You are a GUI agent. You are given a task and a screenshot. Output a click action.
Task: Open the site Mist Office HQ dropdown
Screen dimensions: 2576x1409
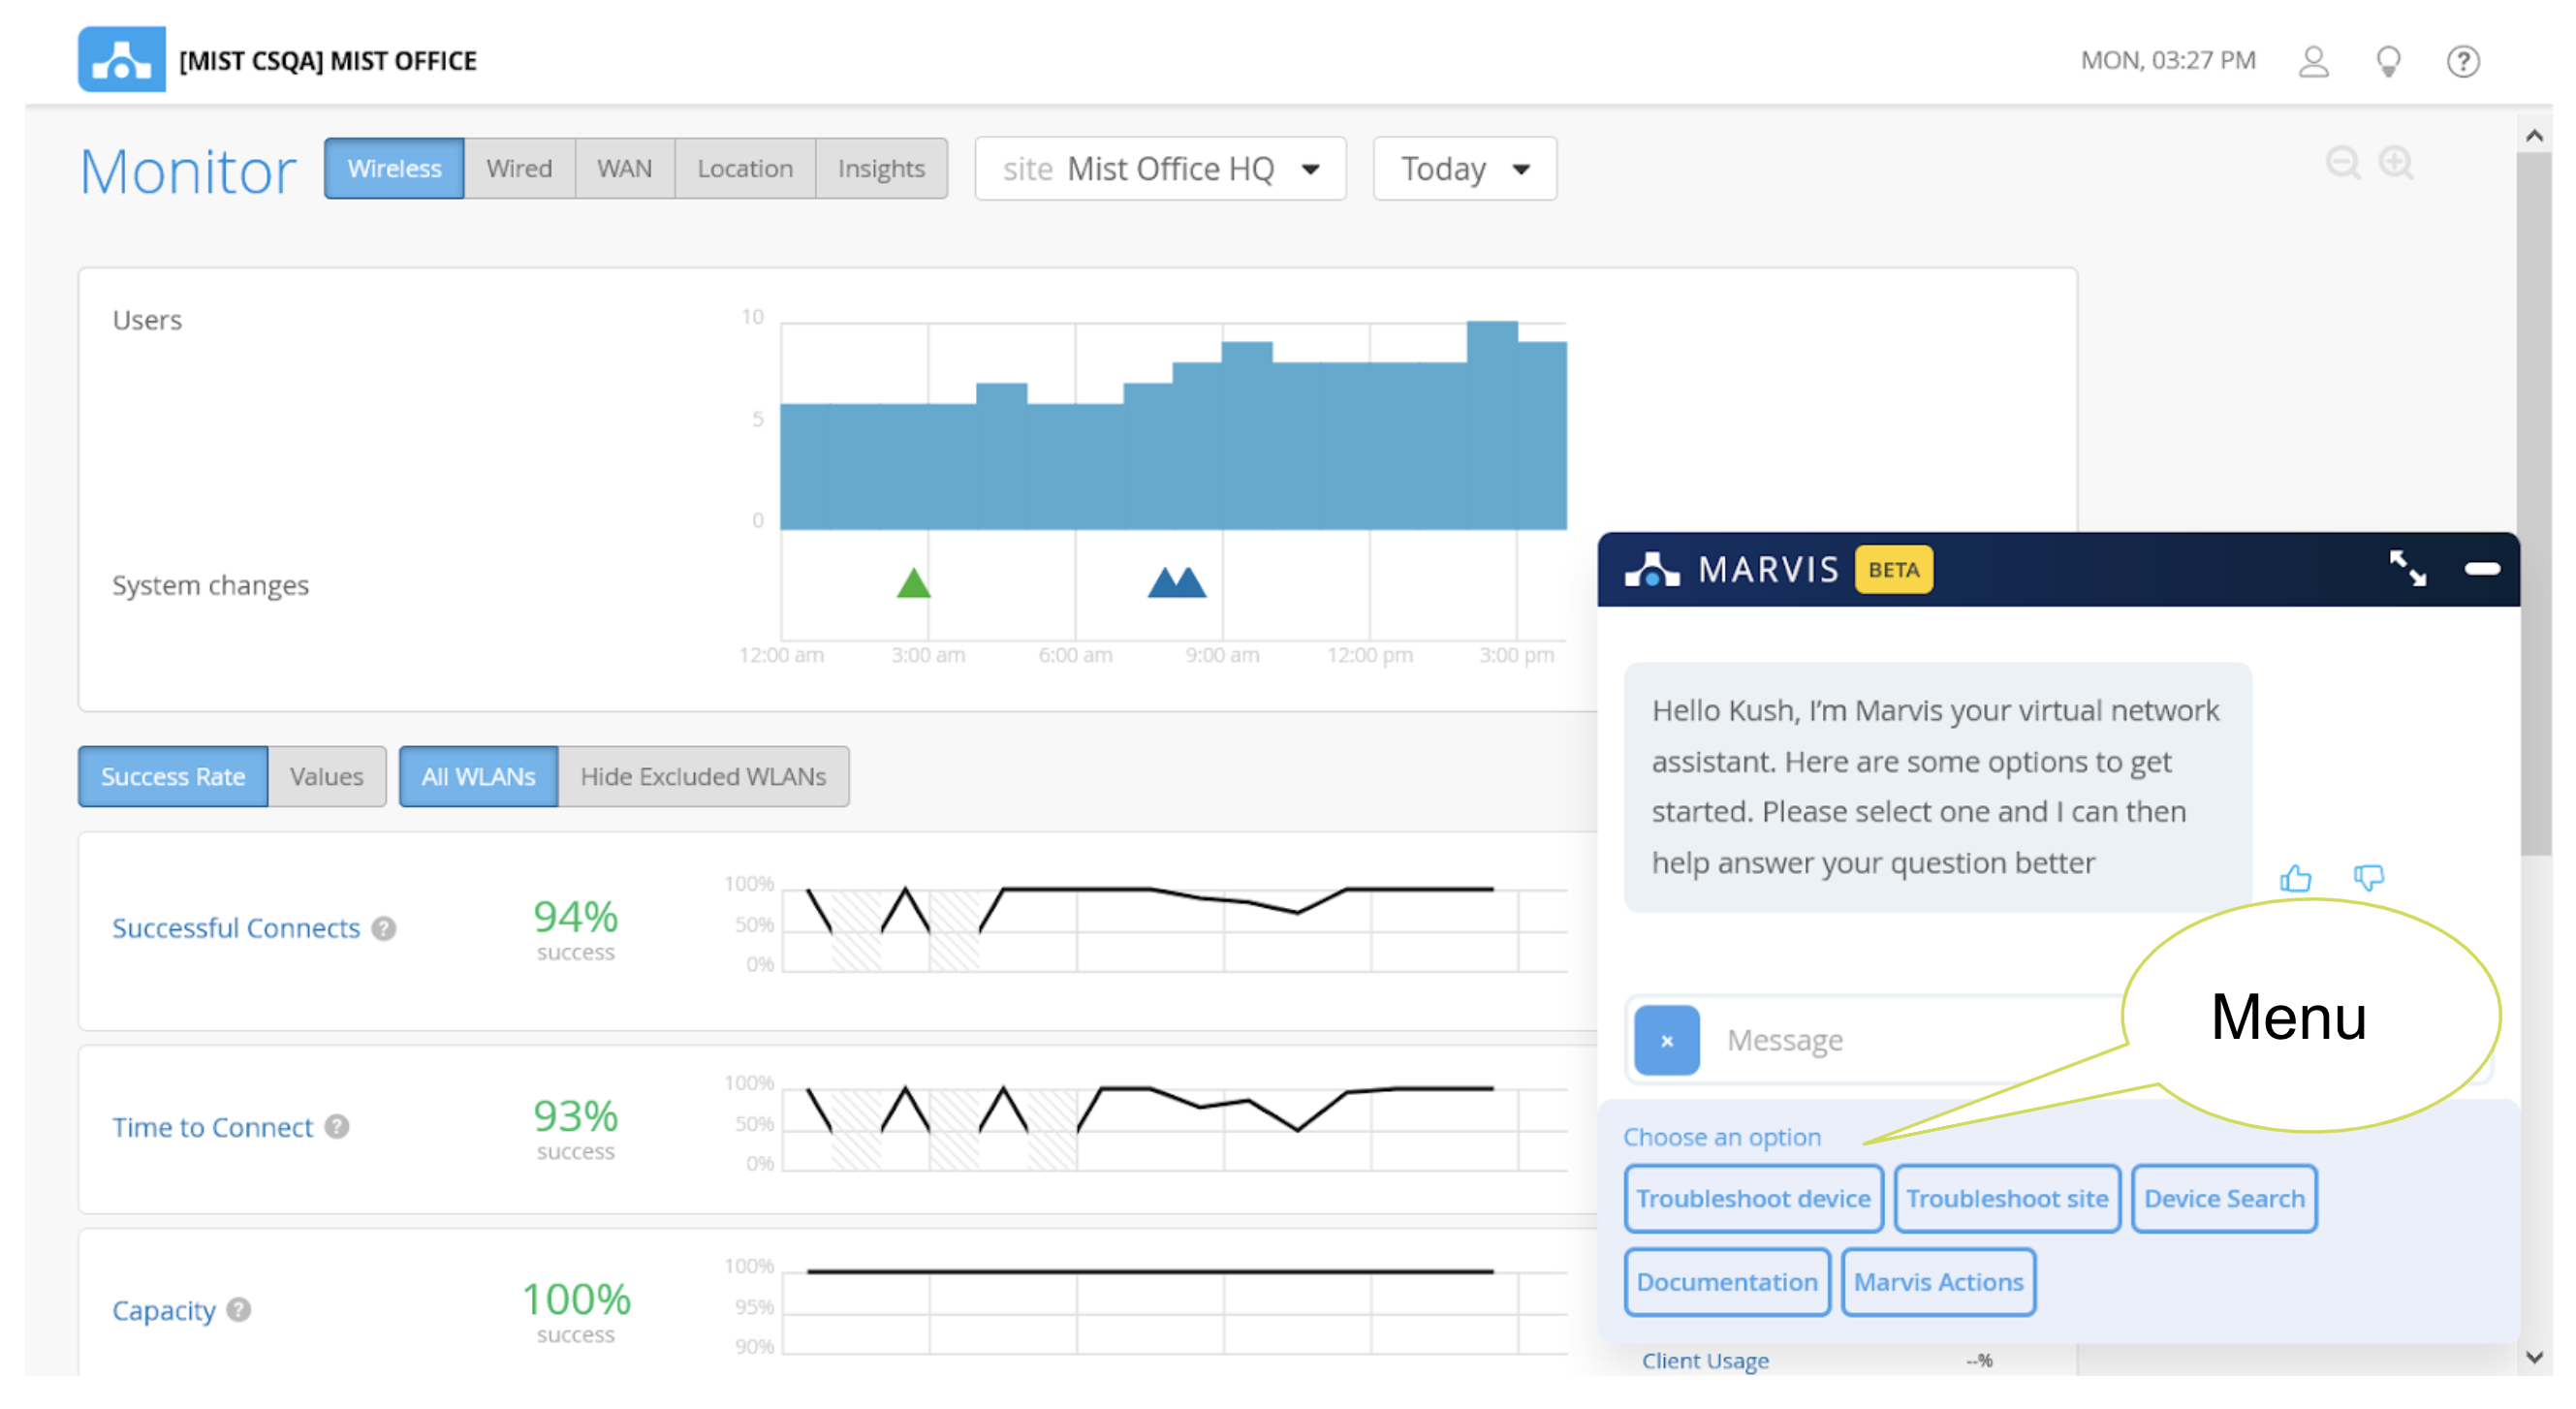pos(1159,168)
